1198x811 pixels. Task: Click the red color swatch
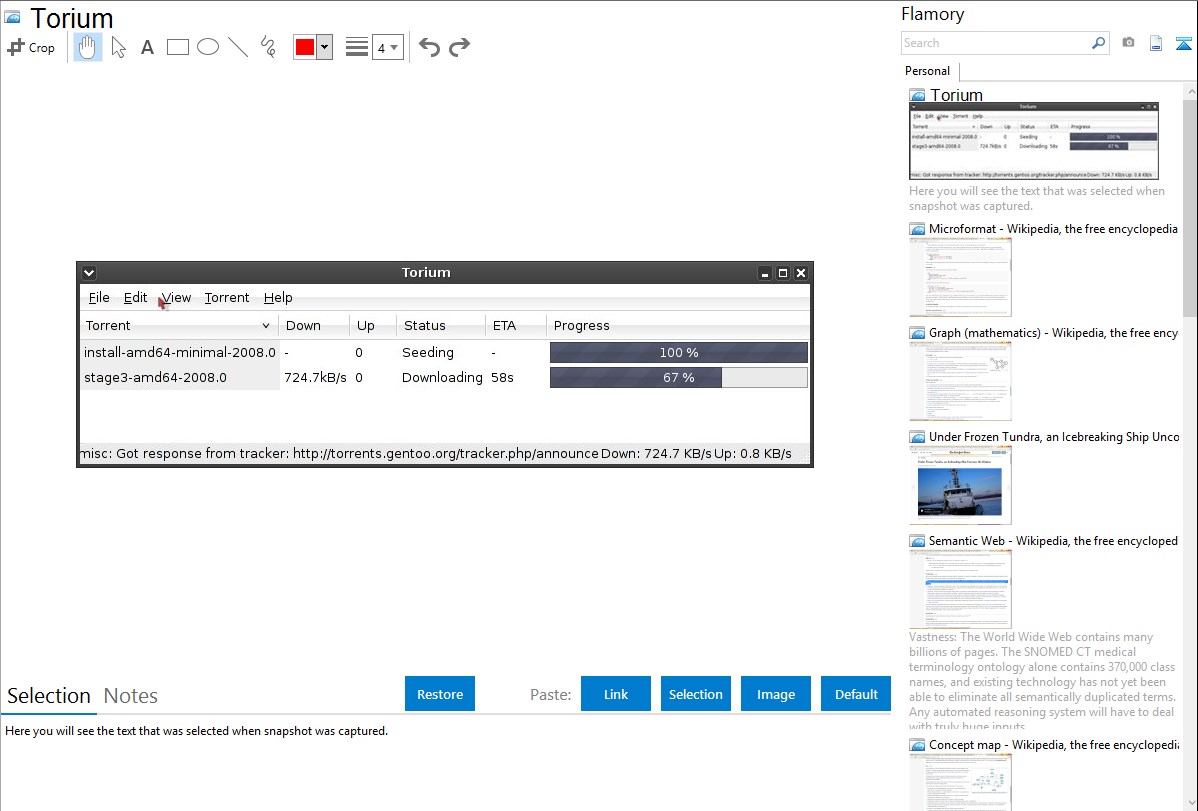click(x=305, y=47)
